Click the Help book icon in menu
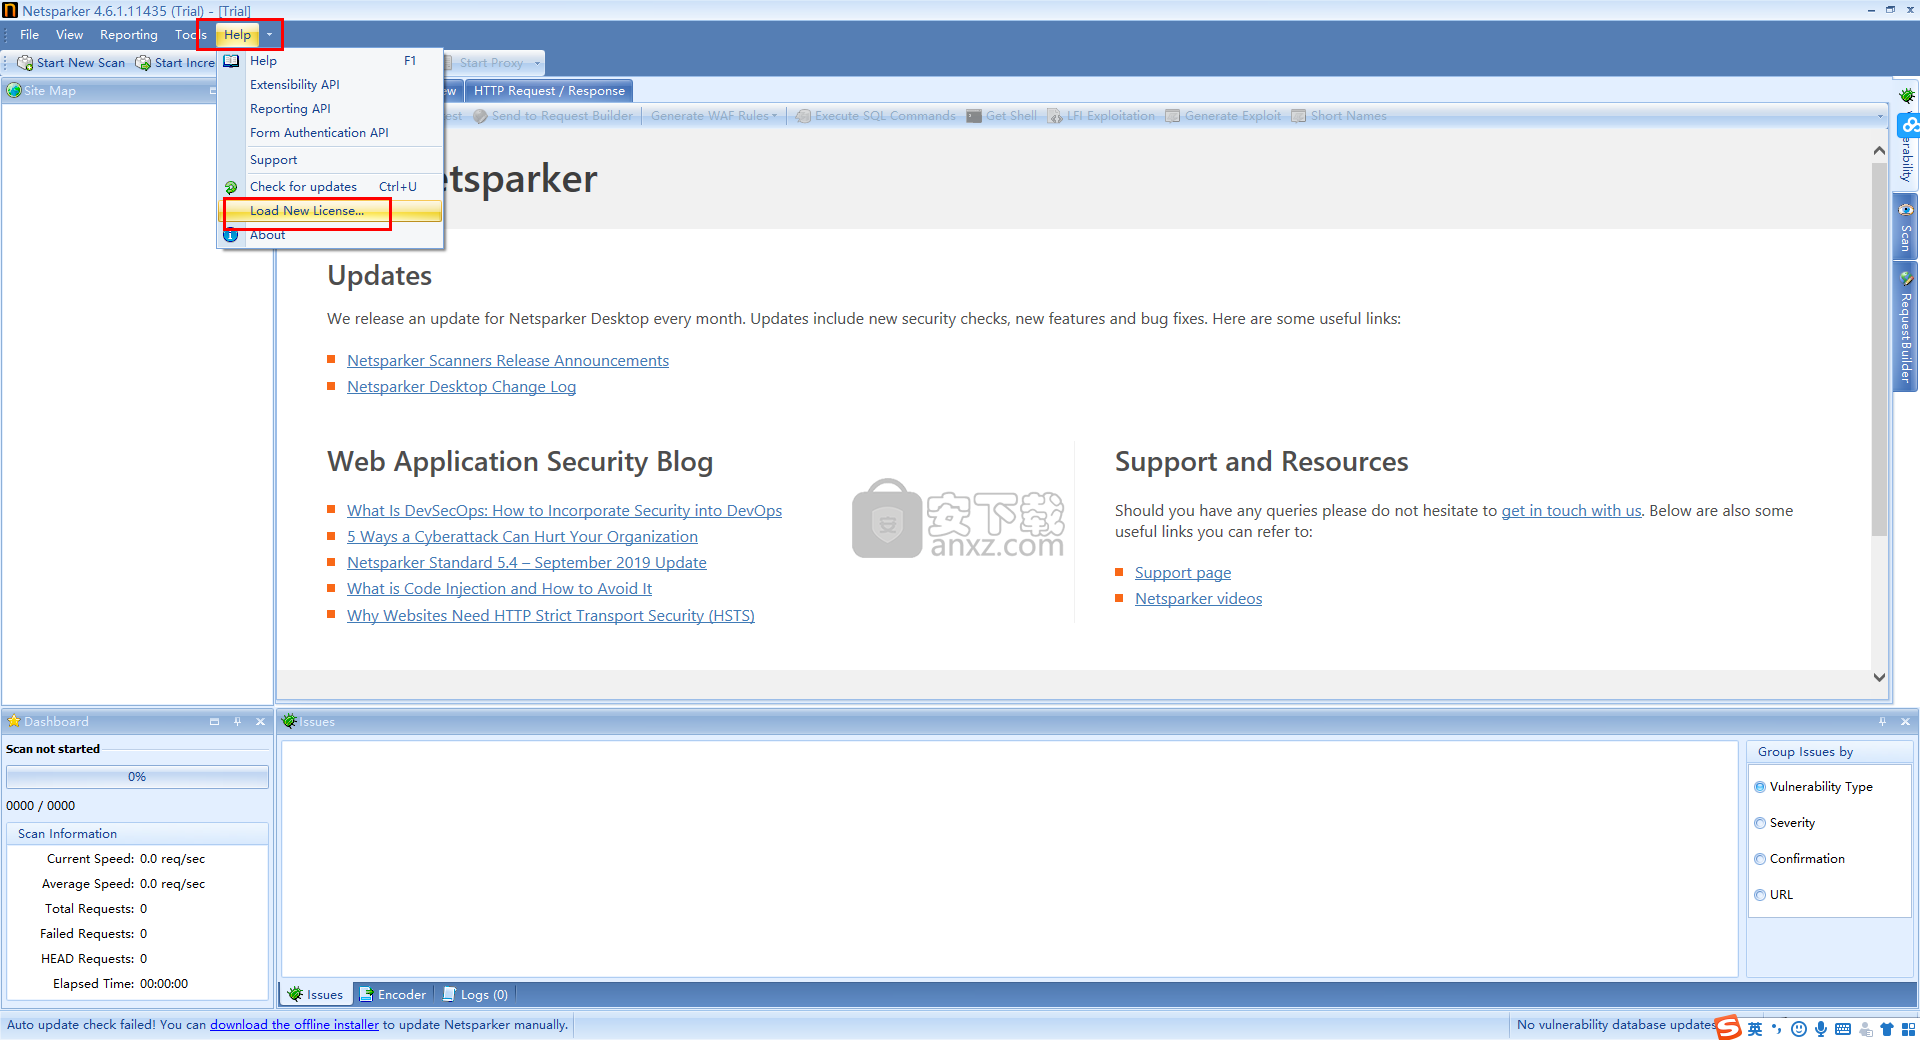The width and height of the screenshot is (1920, 1040). (232, 61)
